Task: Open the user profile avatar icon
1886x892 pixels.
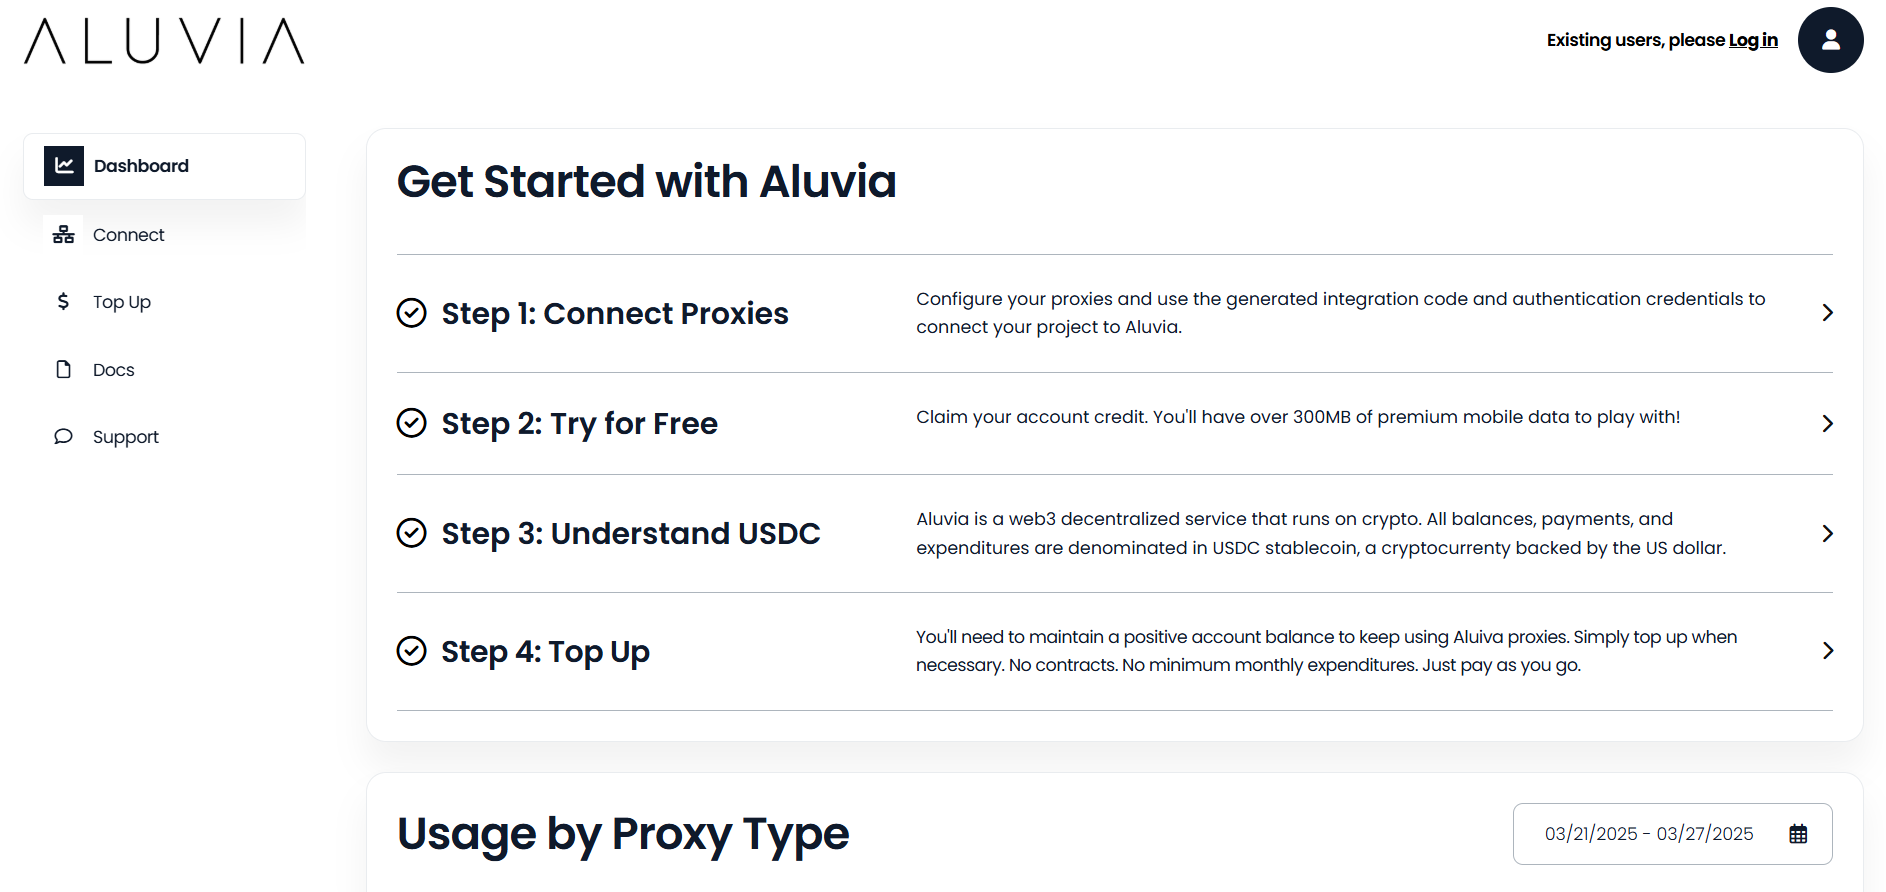Action: 1830,40
